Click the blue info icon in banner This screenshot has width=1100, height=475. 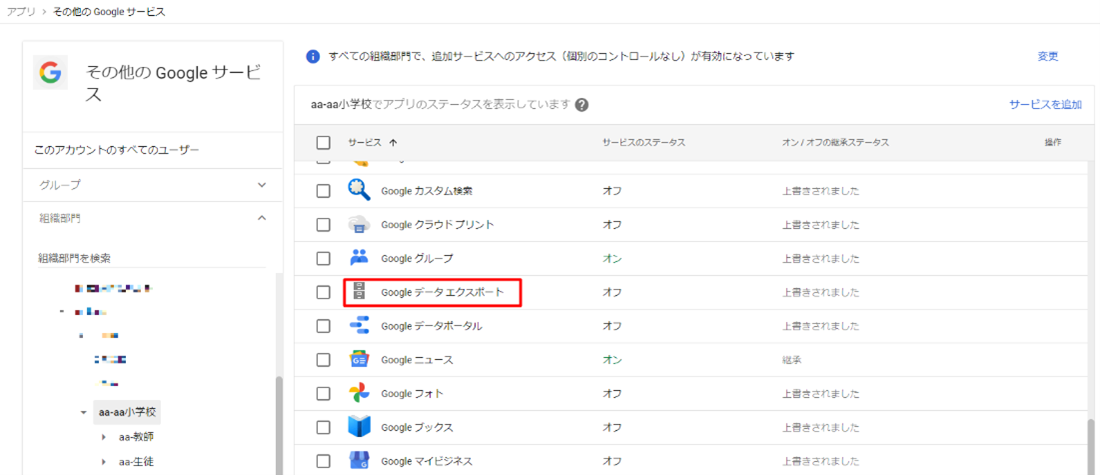pos(314,57)
